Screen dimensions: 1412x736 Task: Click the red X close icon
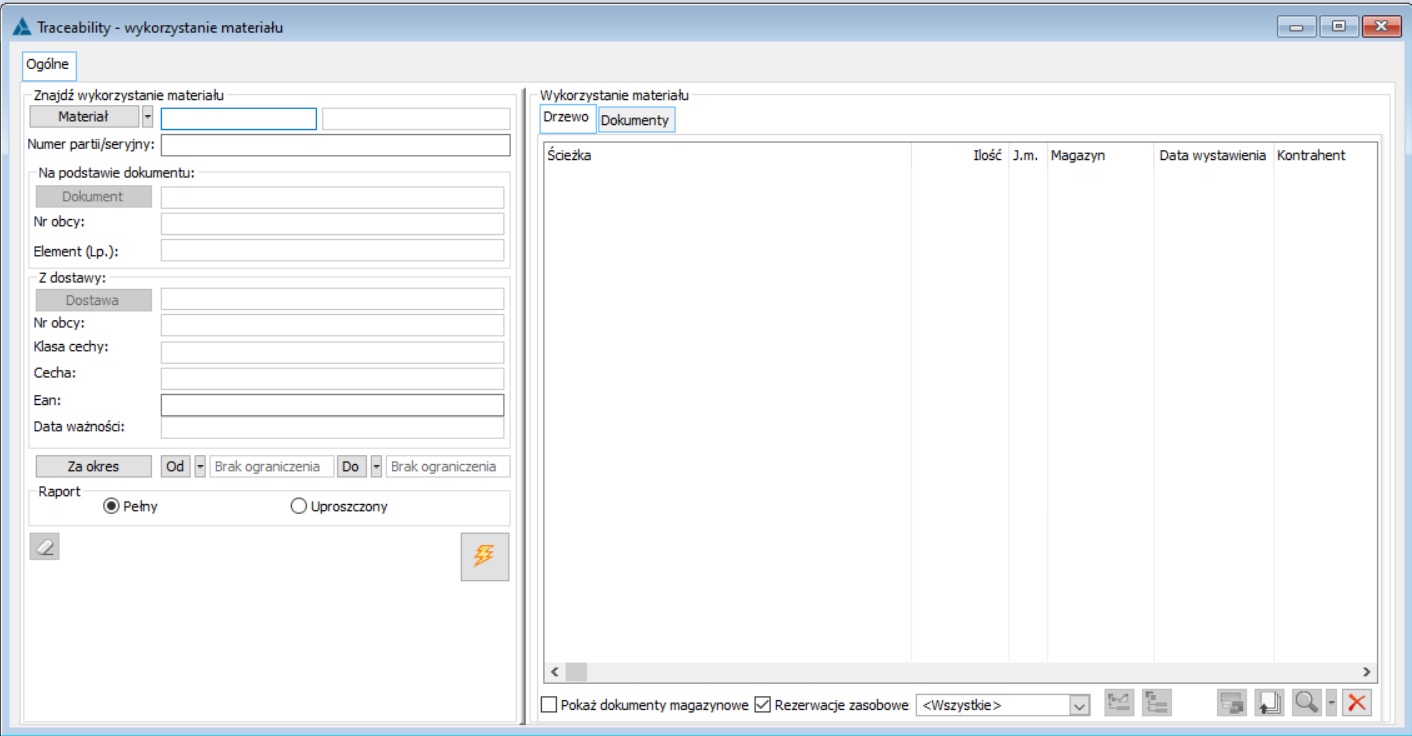click(x=1357, y=703)
